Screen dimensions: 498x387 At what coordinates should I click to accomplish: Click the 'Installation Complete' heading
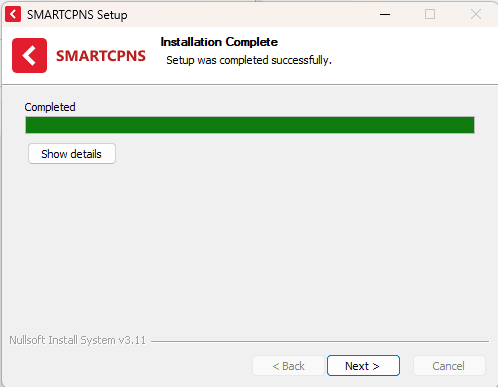(219, 42)
